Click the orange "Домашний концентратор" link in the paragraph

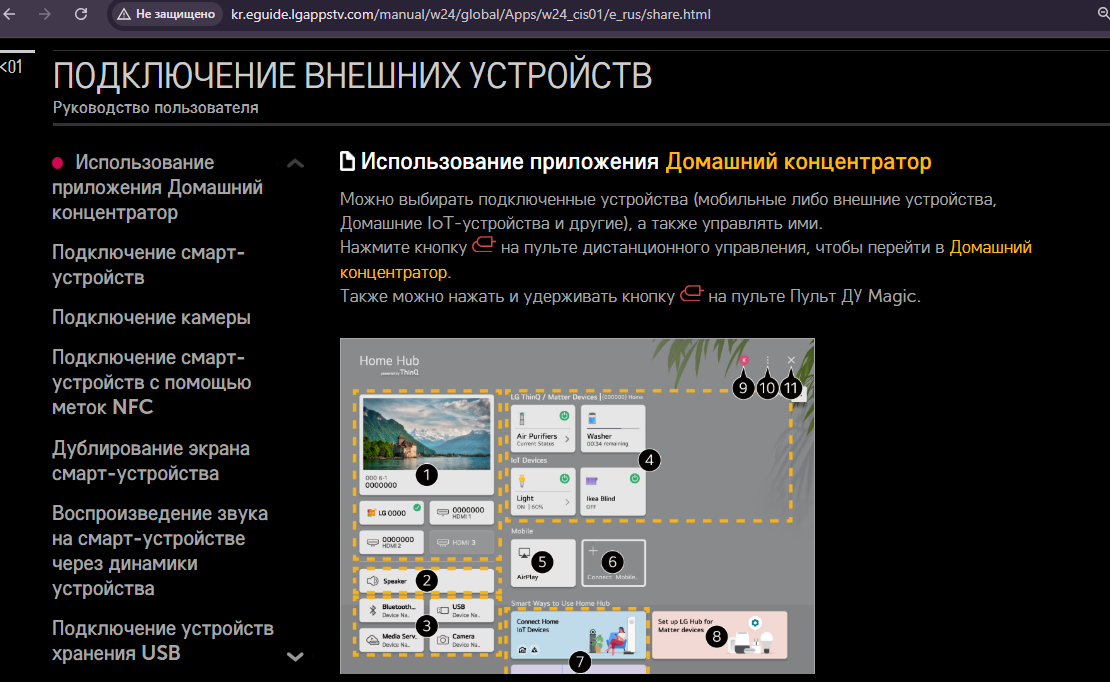tap(989, 246)
